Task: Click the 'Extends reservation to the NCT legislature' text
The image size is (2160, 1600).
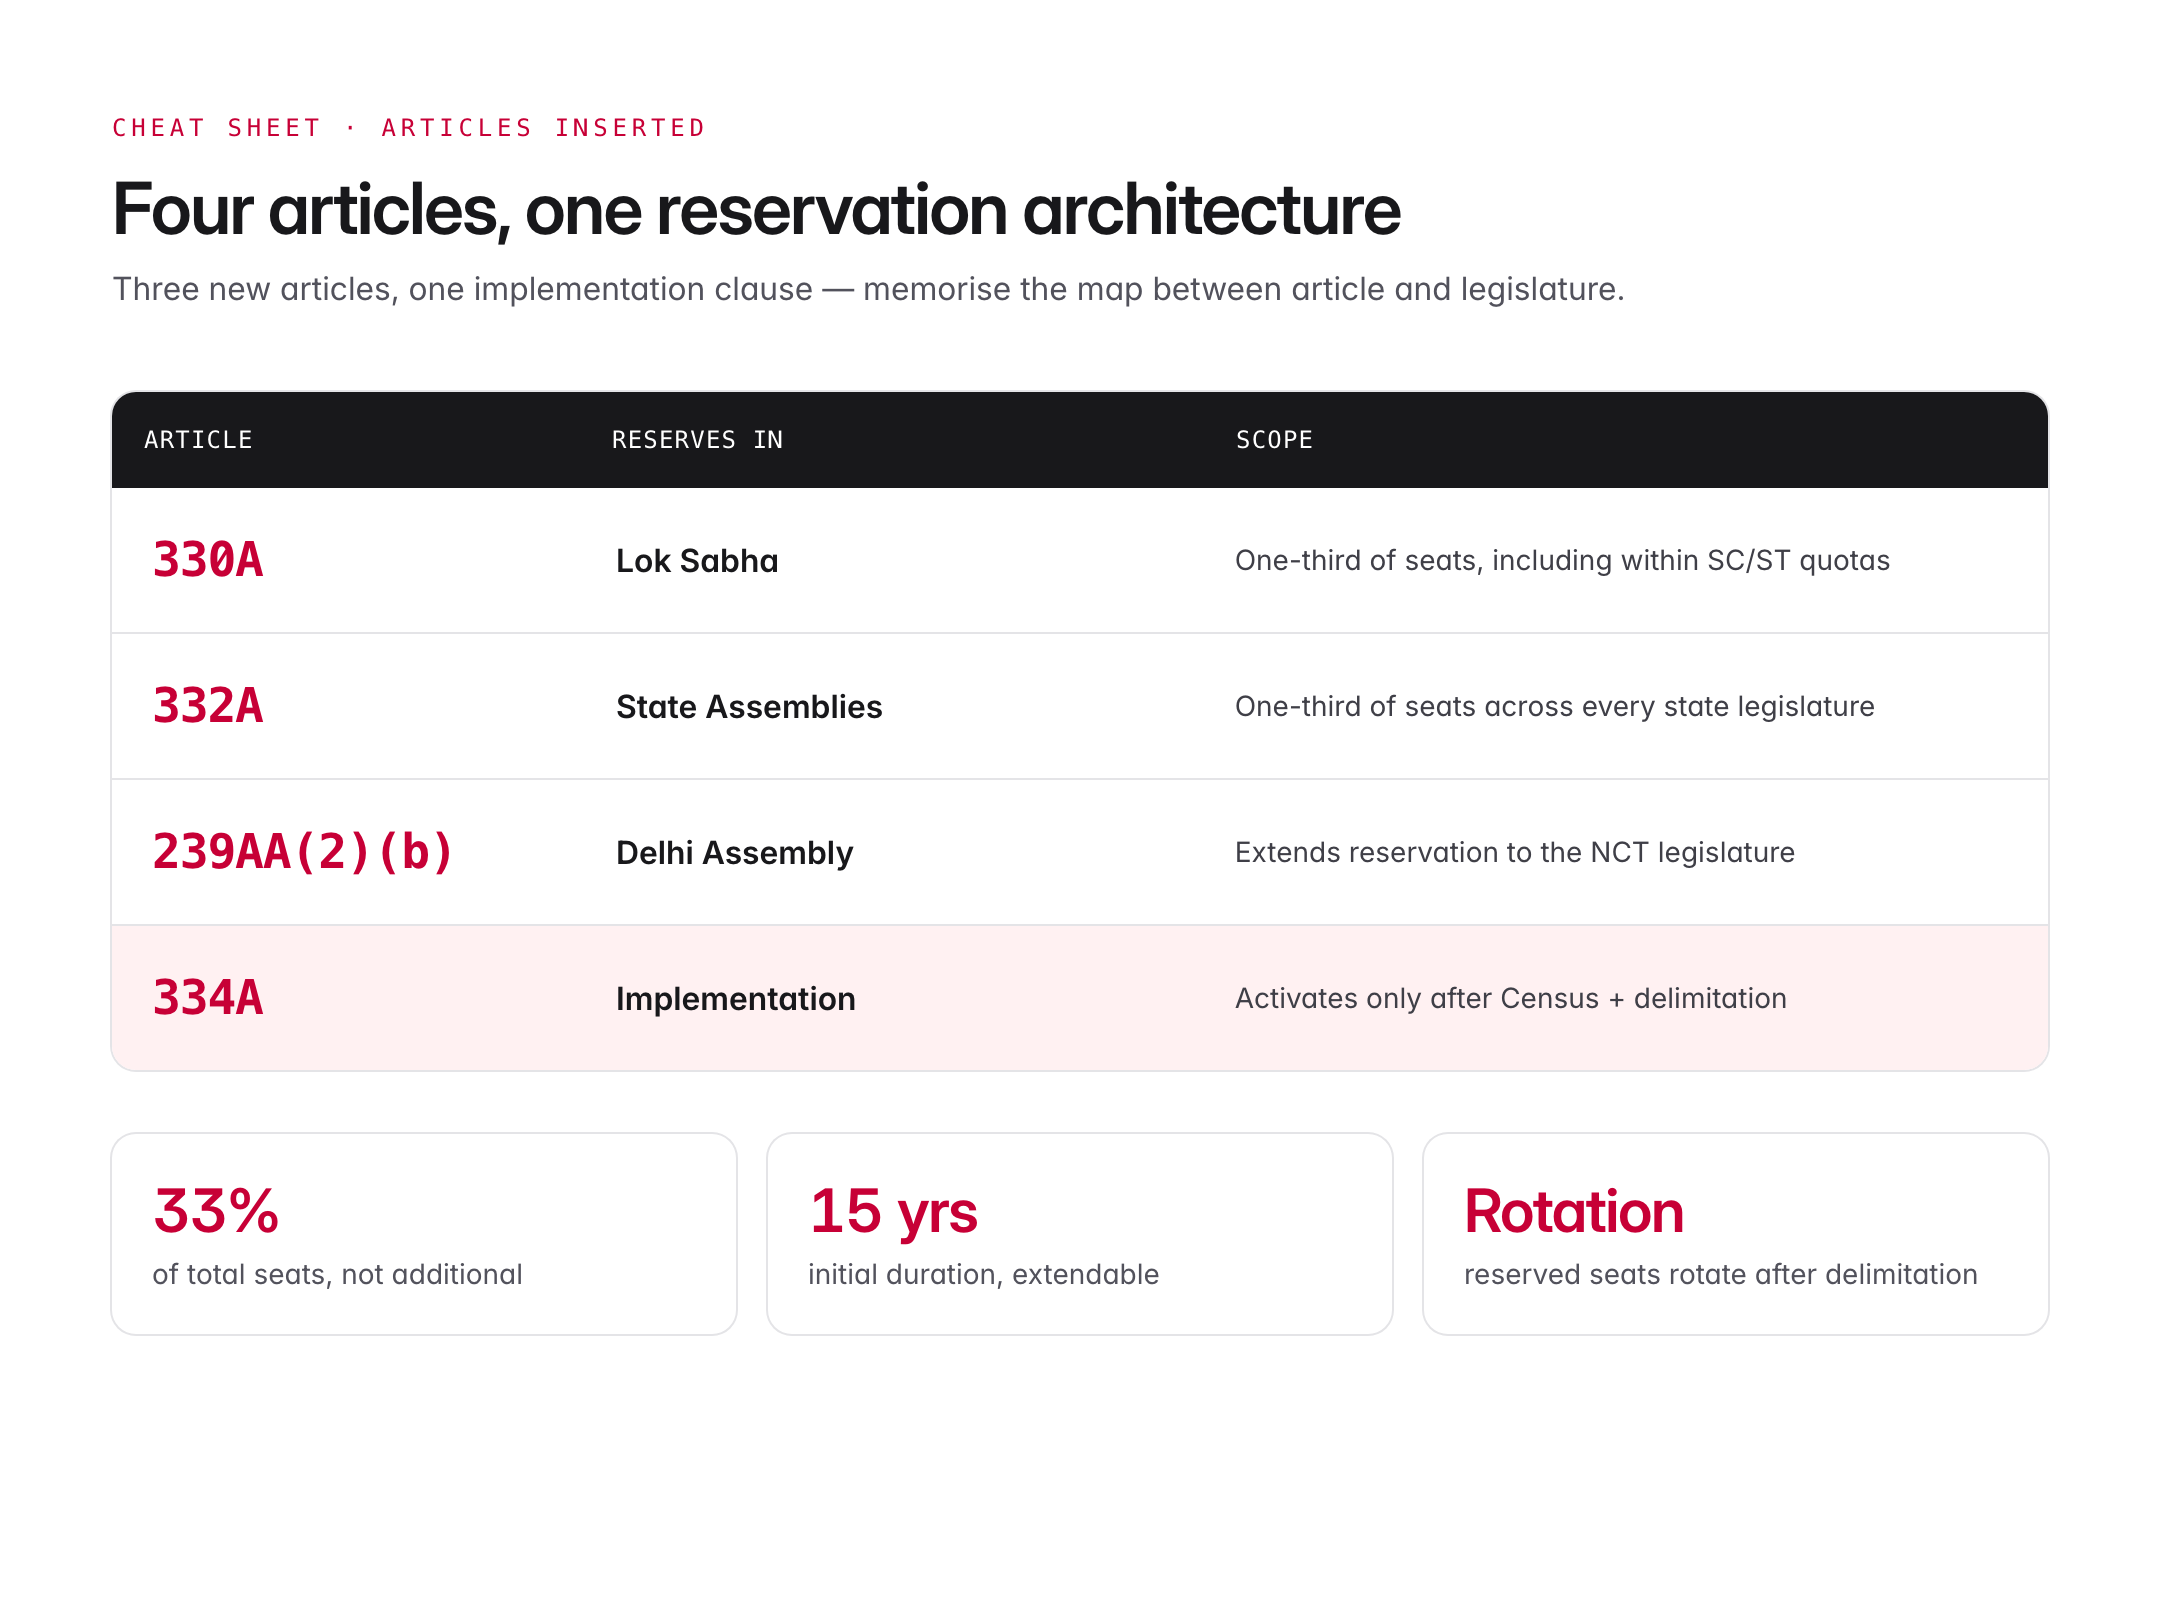Action: 1514,852
